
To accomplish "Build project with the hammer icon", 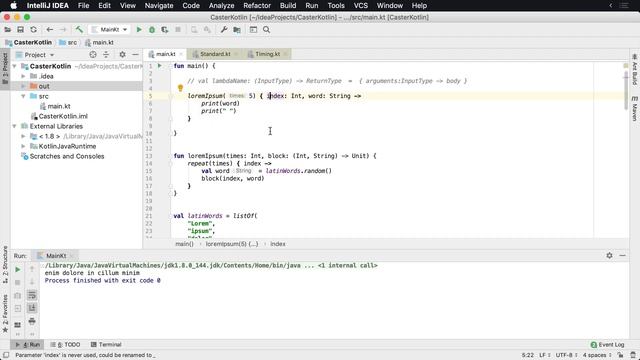I will click(79, 30).
